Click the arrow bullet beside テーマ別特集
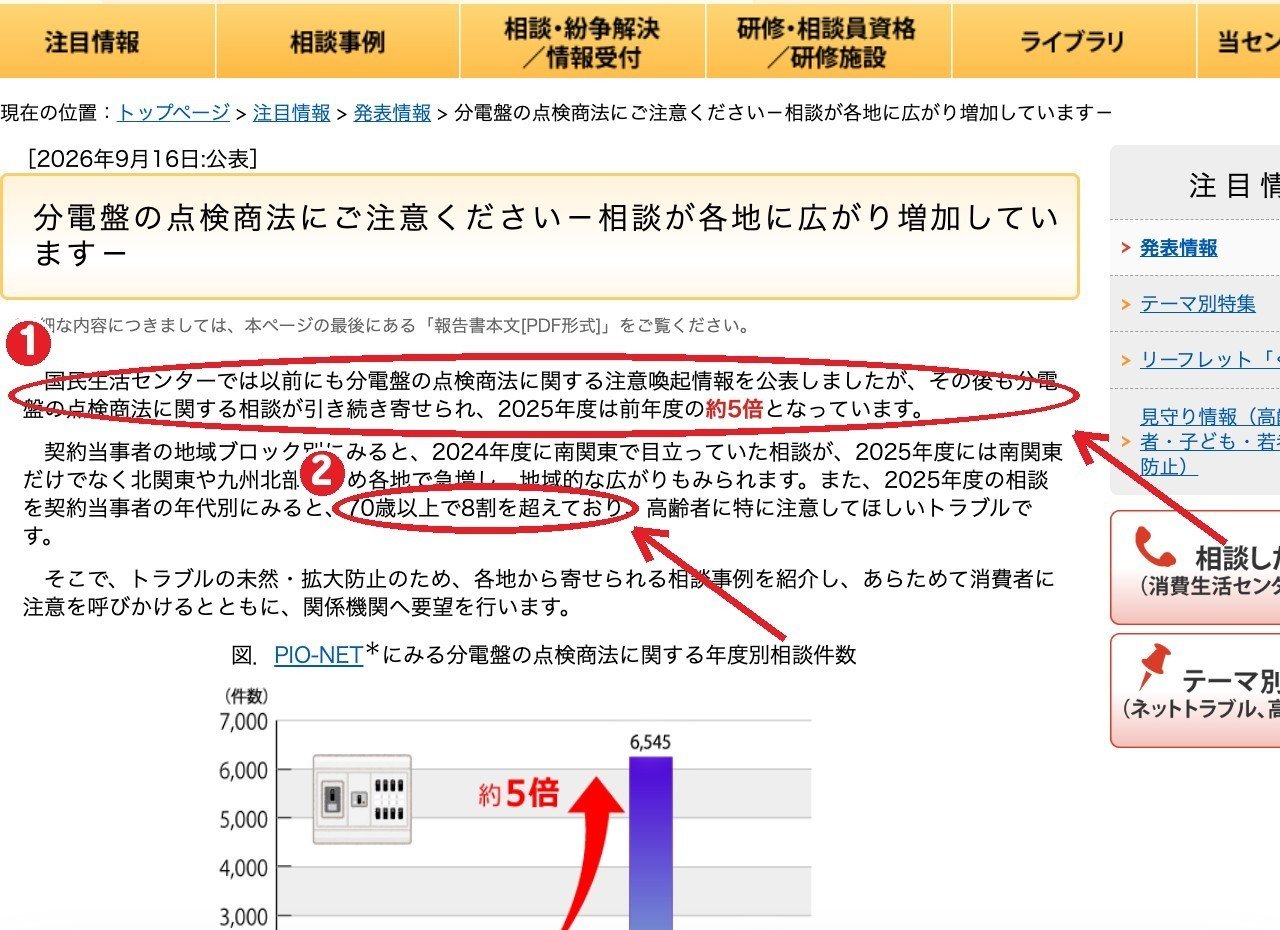This screenshot has width=1280, height=930. pos(1127,304)
